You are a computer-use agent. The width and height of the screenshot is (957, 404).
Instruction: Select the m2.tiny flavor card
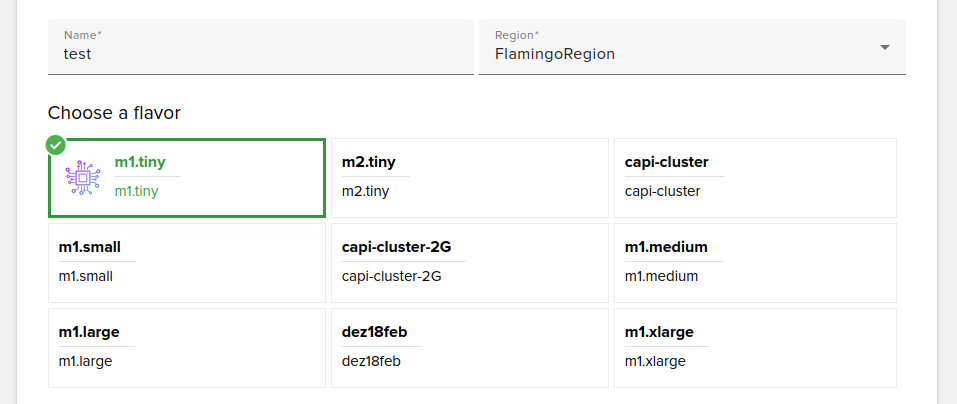point(469,177)
